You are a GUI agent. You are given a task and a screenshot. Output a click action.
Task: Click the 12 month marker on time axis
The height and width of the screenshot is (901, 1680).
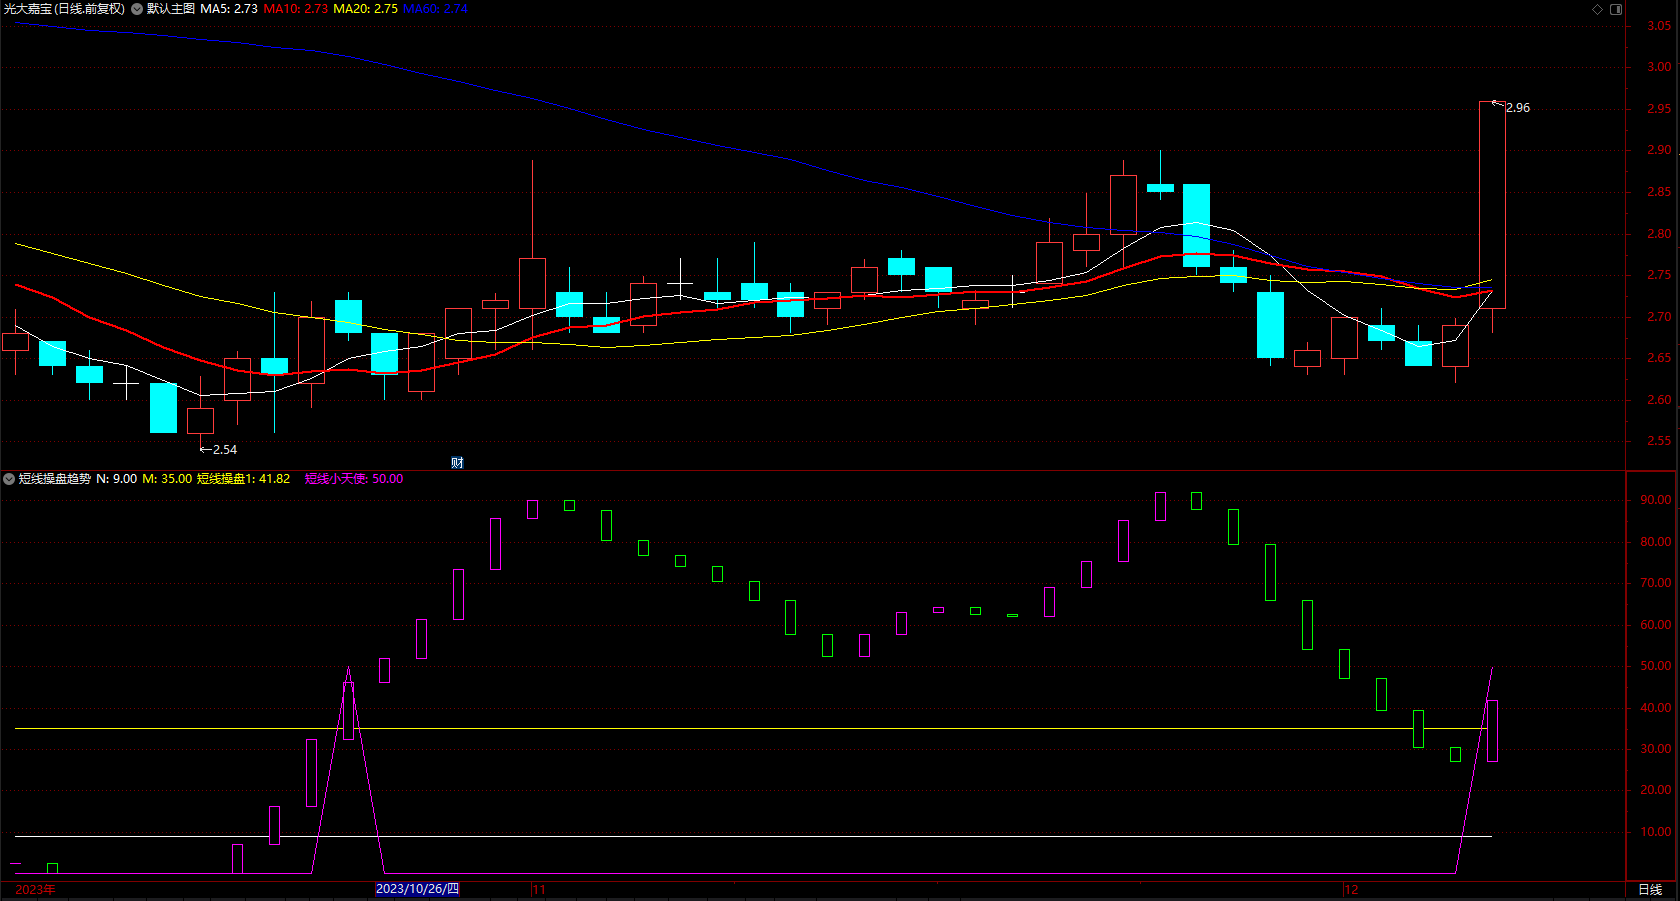tap(1352, 889)
